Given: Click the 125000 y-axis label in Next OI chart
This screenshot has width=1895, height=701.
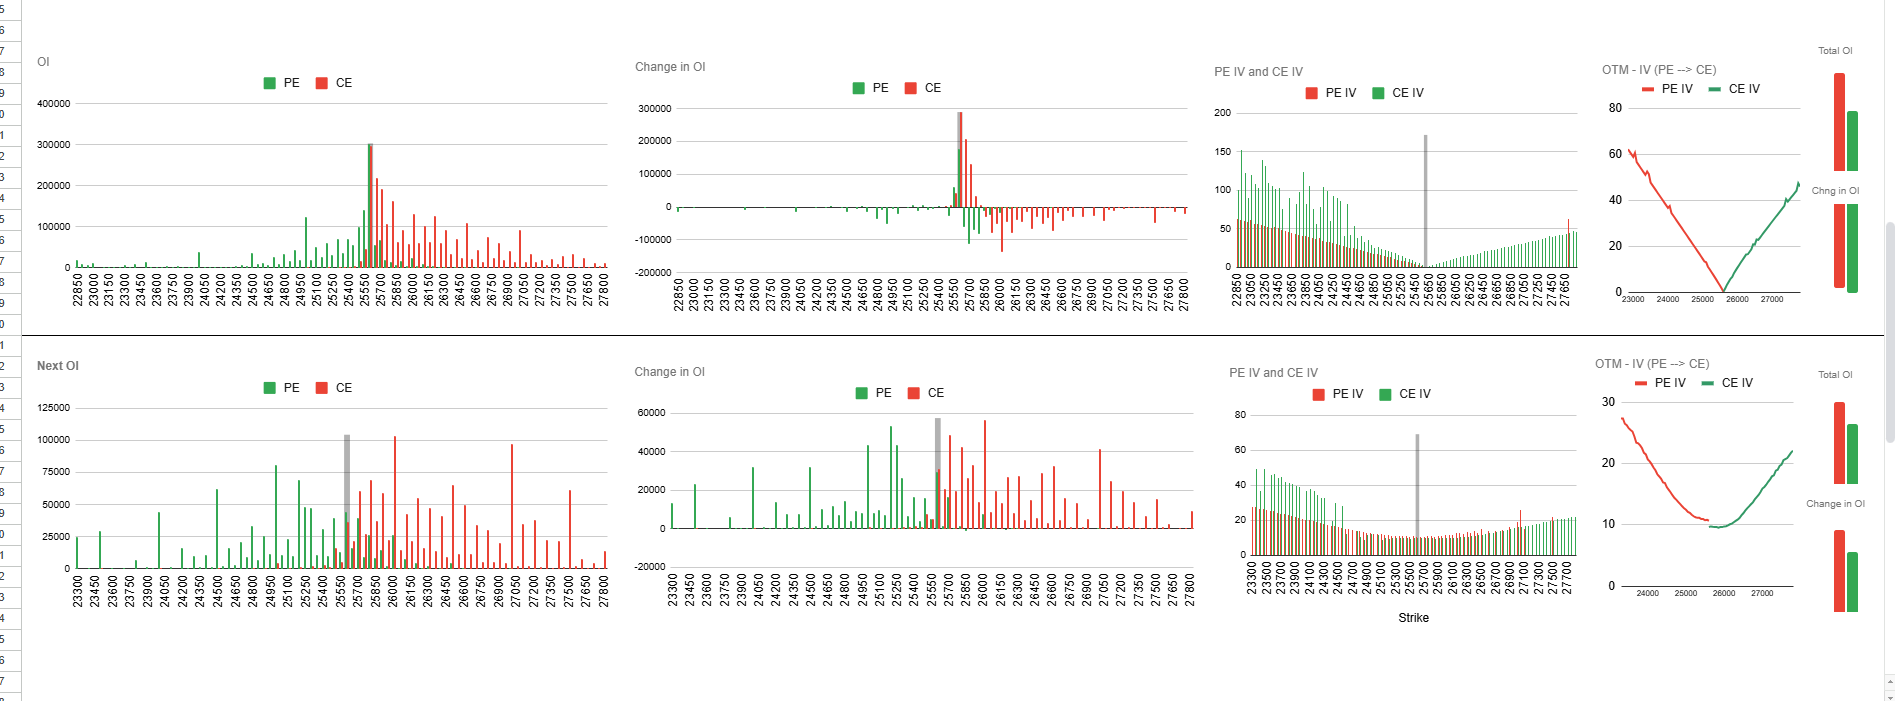Looking at the screenshot, I should coord(54,408).
